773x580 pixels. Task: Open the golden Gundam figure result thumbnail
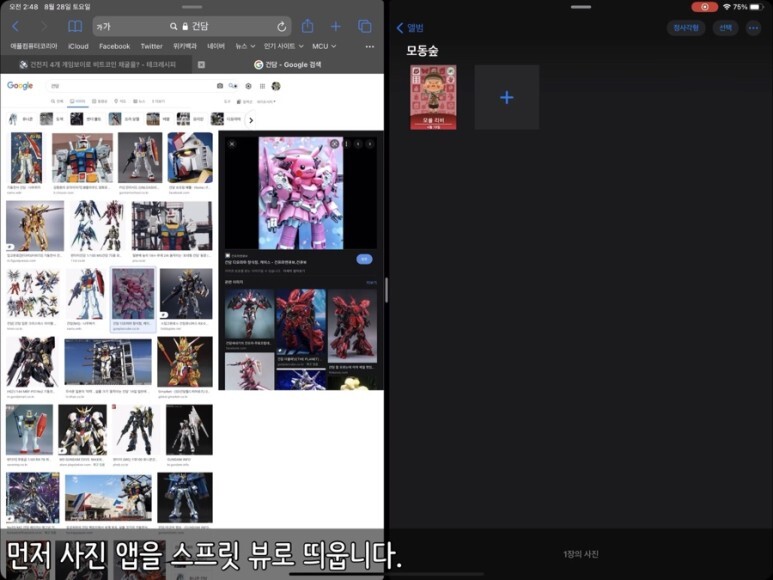[x=35, y=226]
